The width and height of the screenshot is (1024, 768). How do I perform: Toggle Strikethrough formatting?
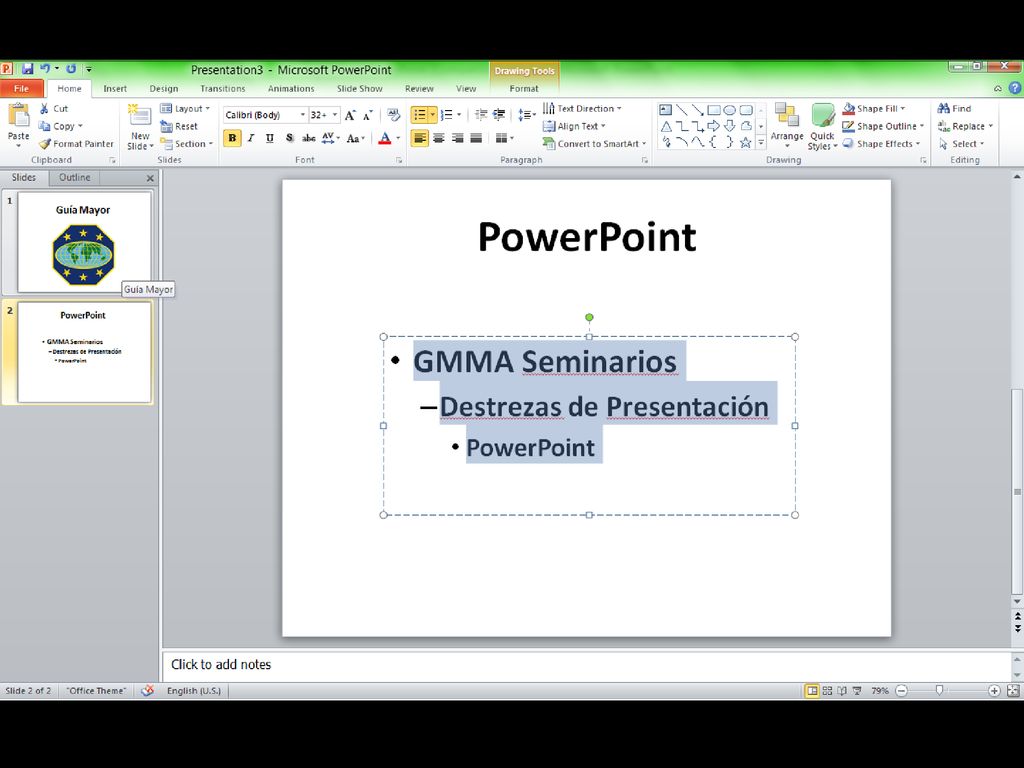(308, 138)
